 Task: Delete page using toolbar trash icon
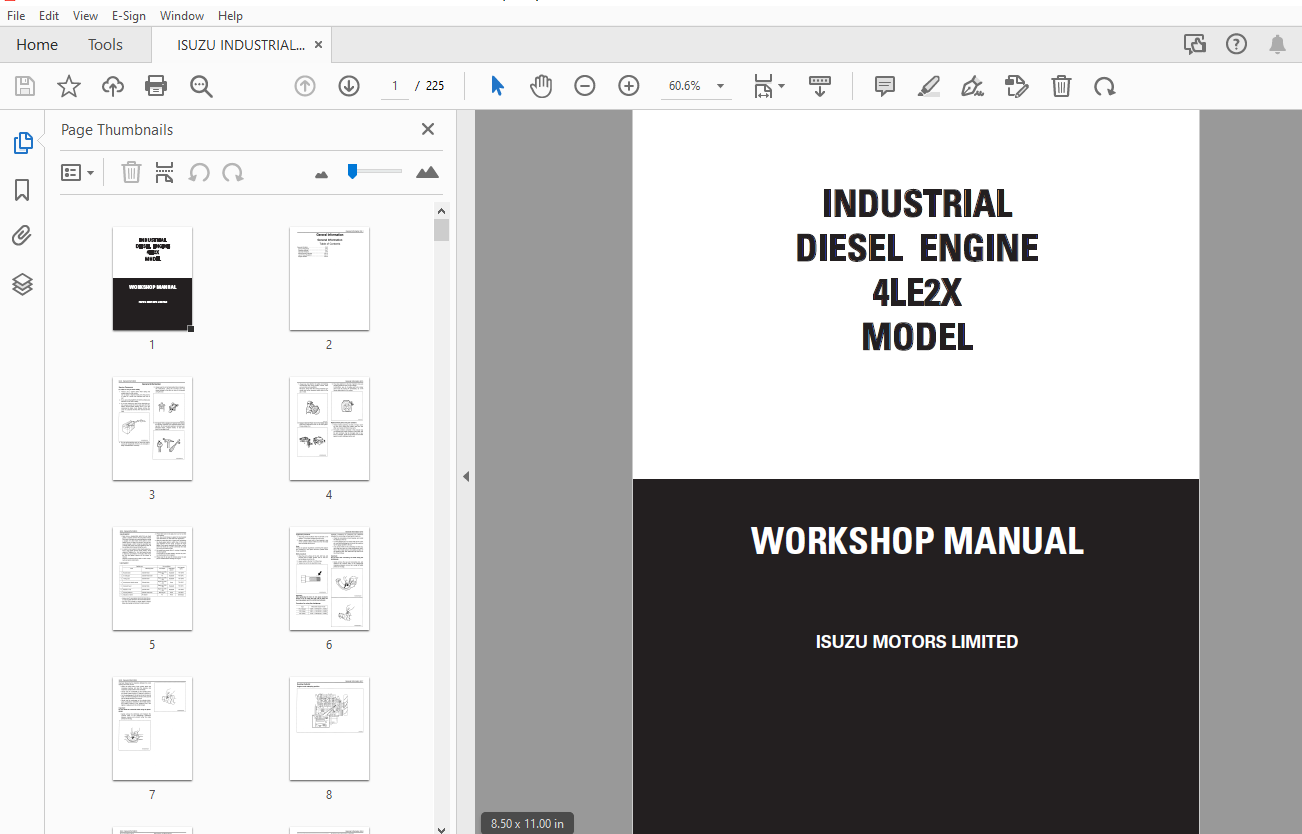tap(1061, 86)
